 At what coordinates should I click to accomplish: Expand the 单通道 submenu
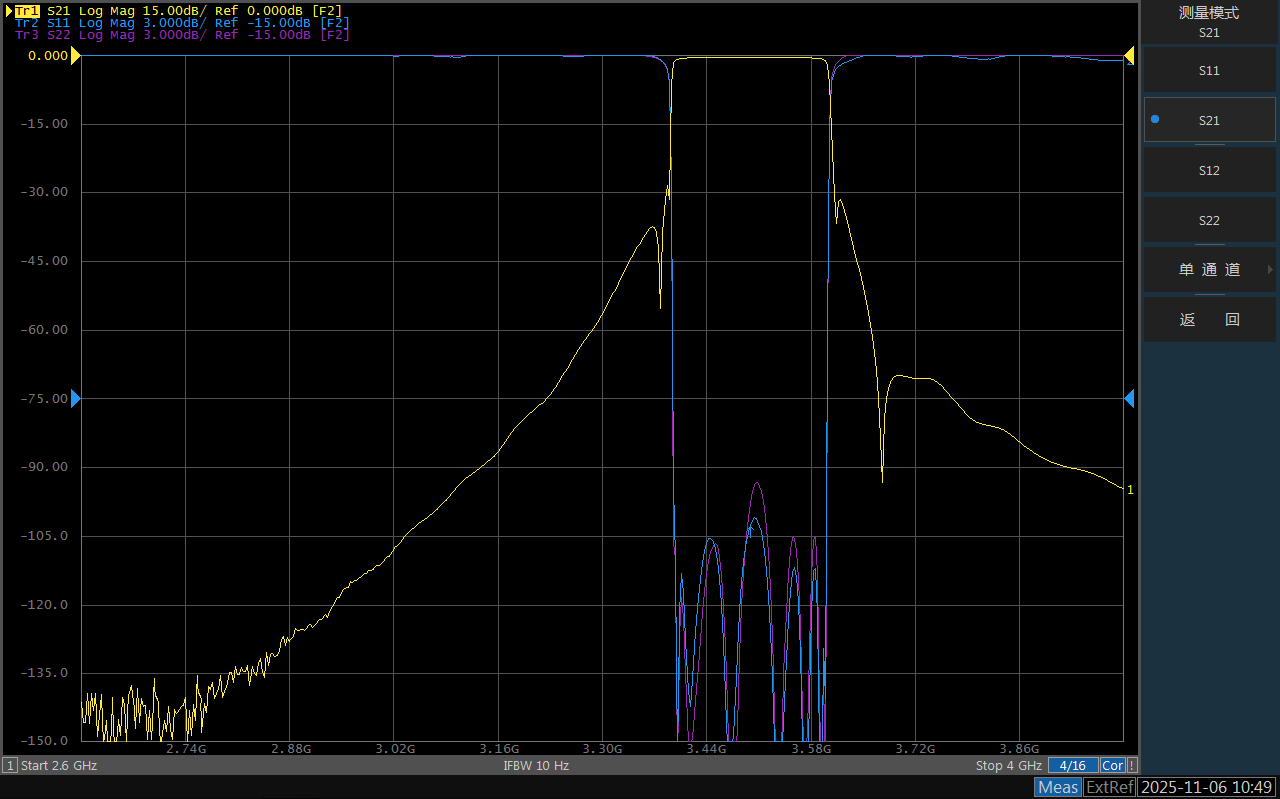tap(1209, 270)
